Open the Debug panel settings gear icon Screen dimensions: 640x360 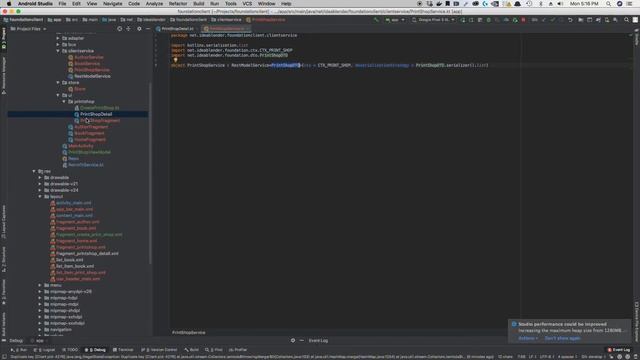(293, 340)
